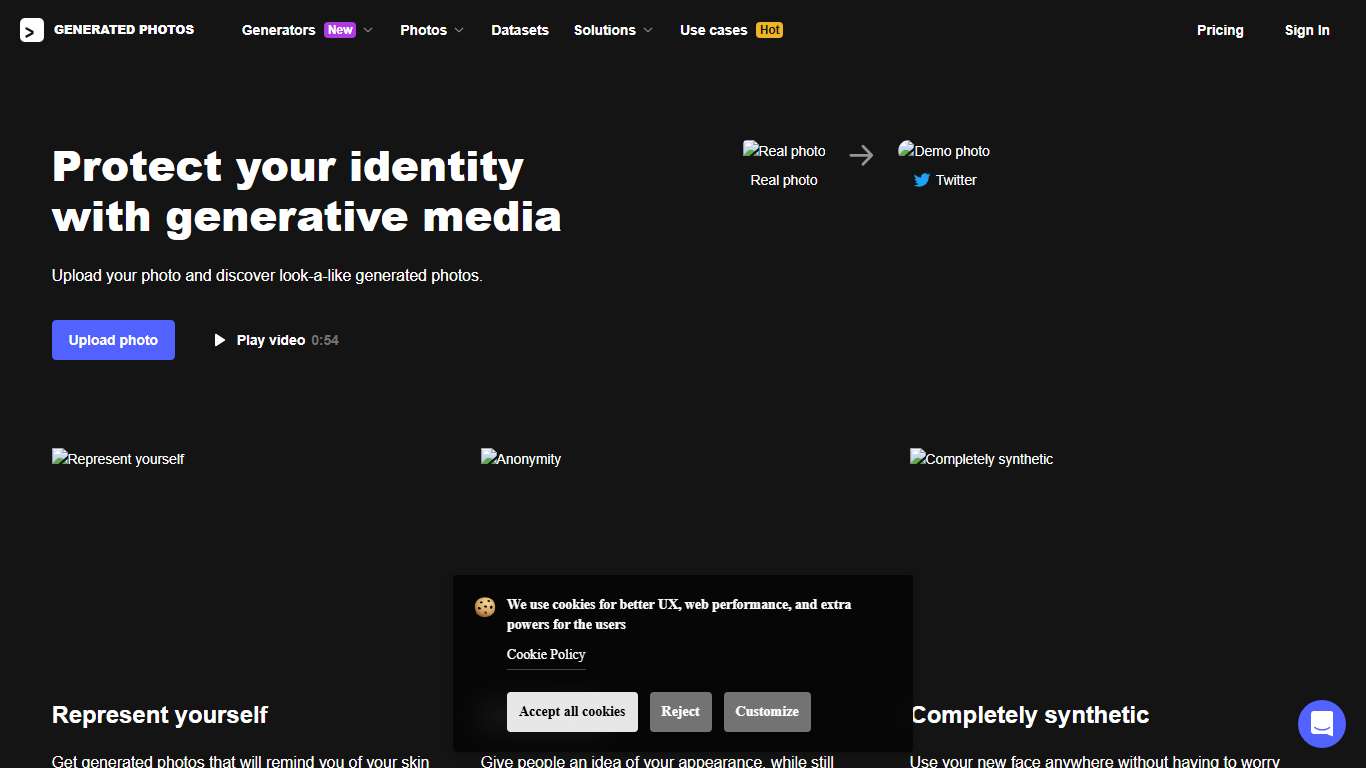Click the play triangle icon for the video
The height and width of the screenshot is (768, 1366).
220,340
